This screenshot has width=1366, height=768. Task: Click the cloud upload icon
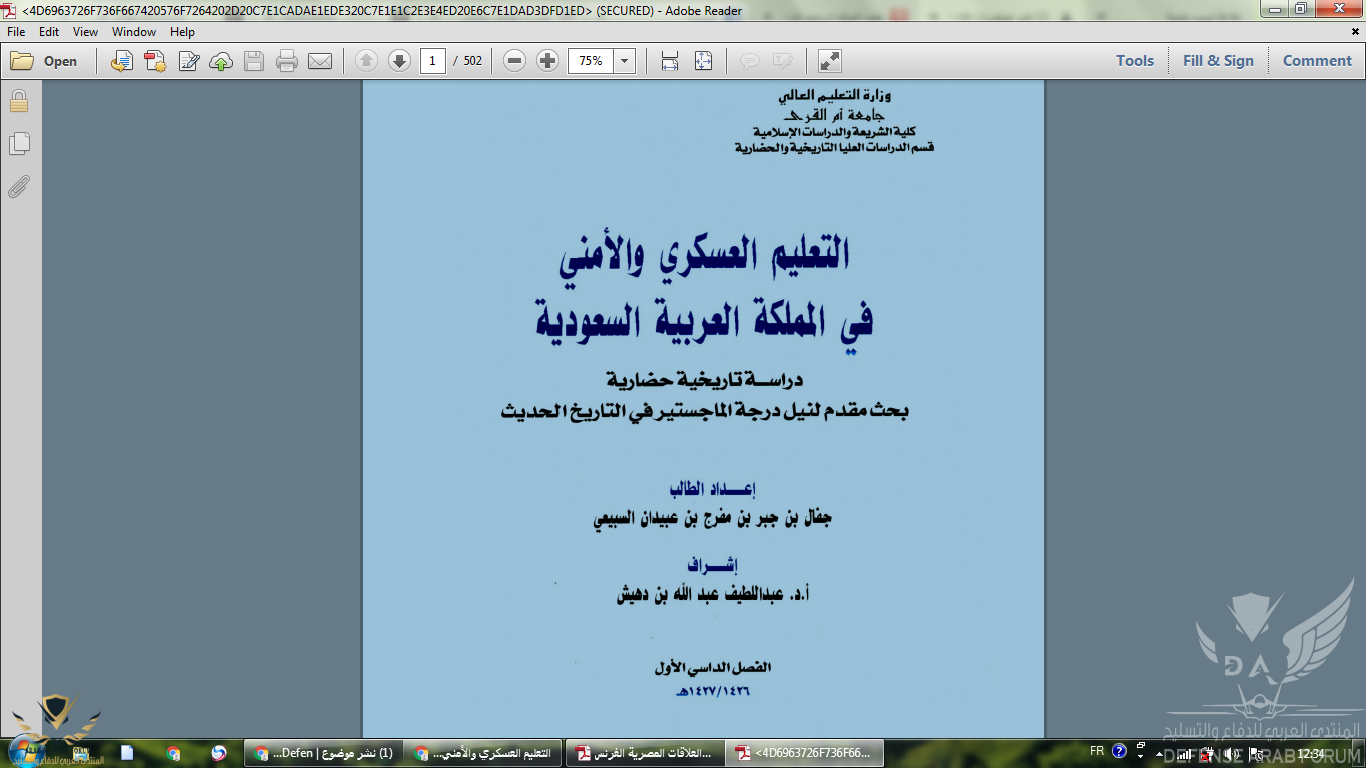(x=221, y=61)
